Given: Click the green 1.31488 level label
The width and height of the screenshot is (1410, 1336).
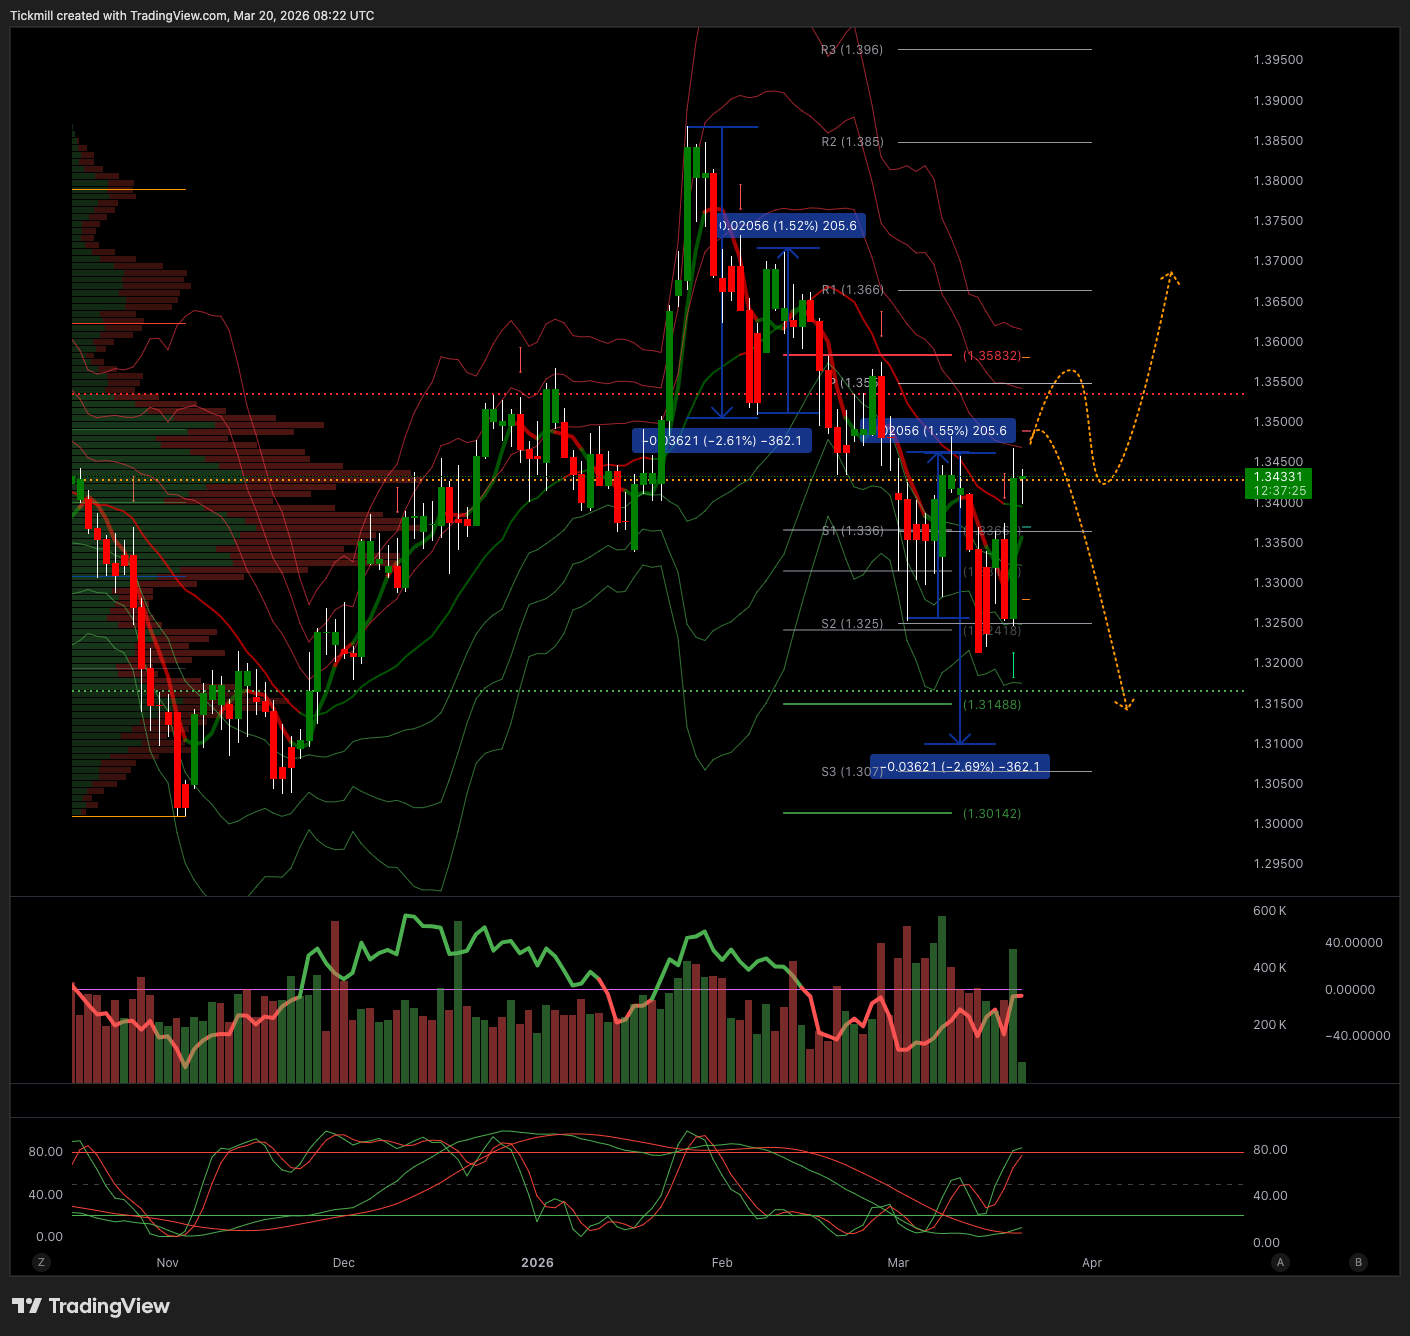Looking at the screenshot, I should point(992,705).
